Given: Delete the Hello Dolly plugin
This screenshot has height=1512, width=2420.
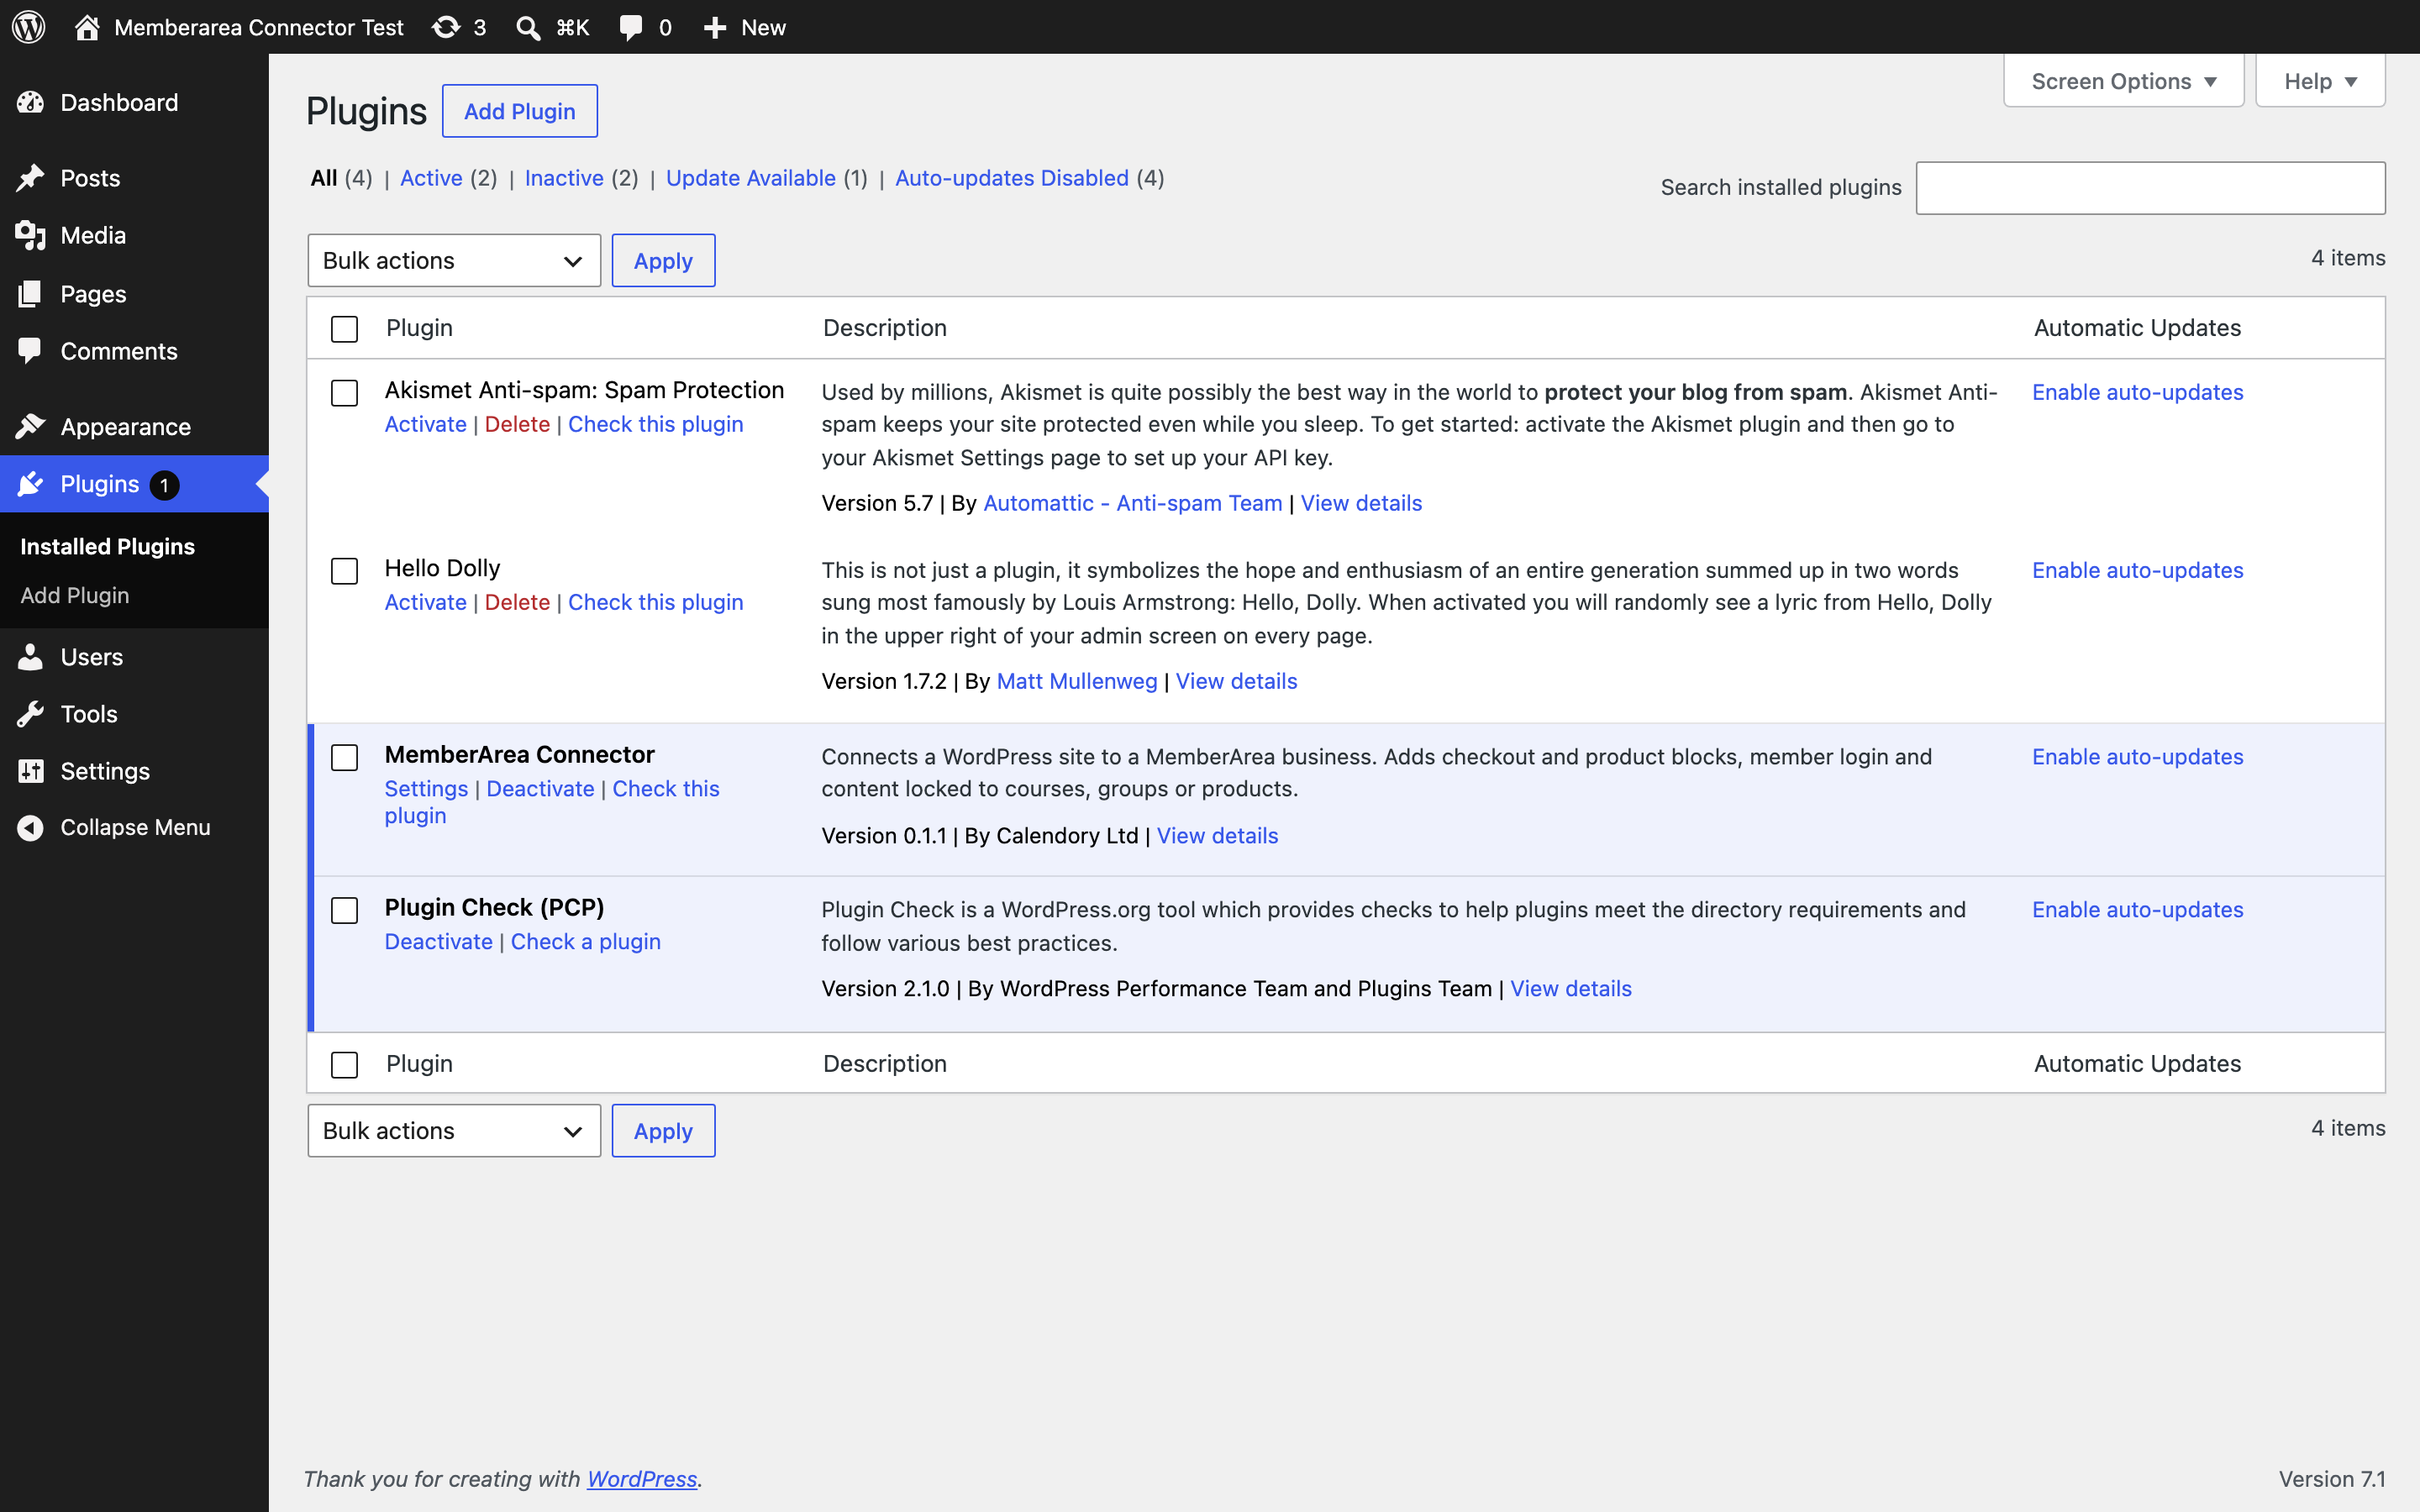Looking at the screenshot, I should [x=517, y=602].
